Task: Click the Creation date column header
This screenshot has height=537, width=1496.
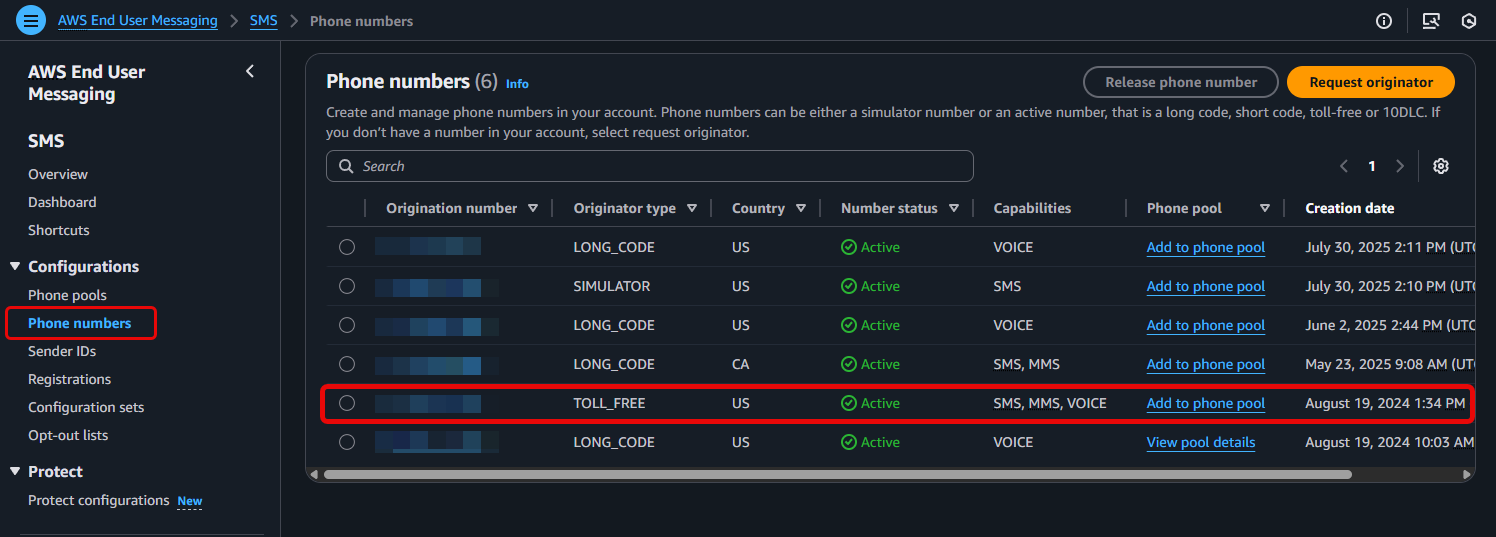Action: pyautogui.click(x=1350, y=208)
